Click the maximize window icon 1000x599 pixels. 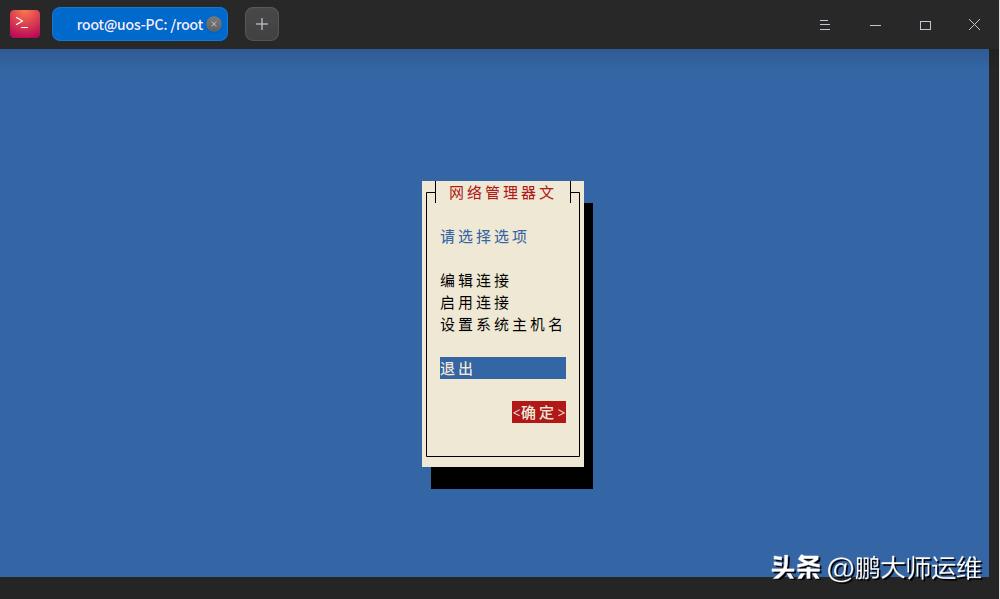(x=925, y=25)
